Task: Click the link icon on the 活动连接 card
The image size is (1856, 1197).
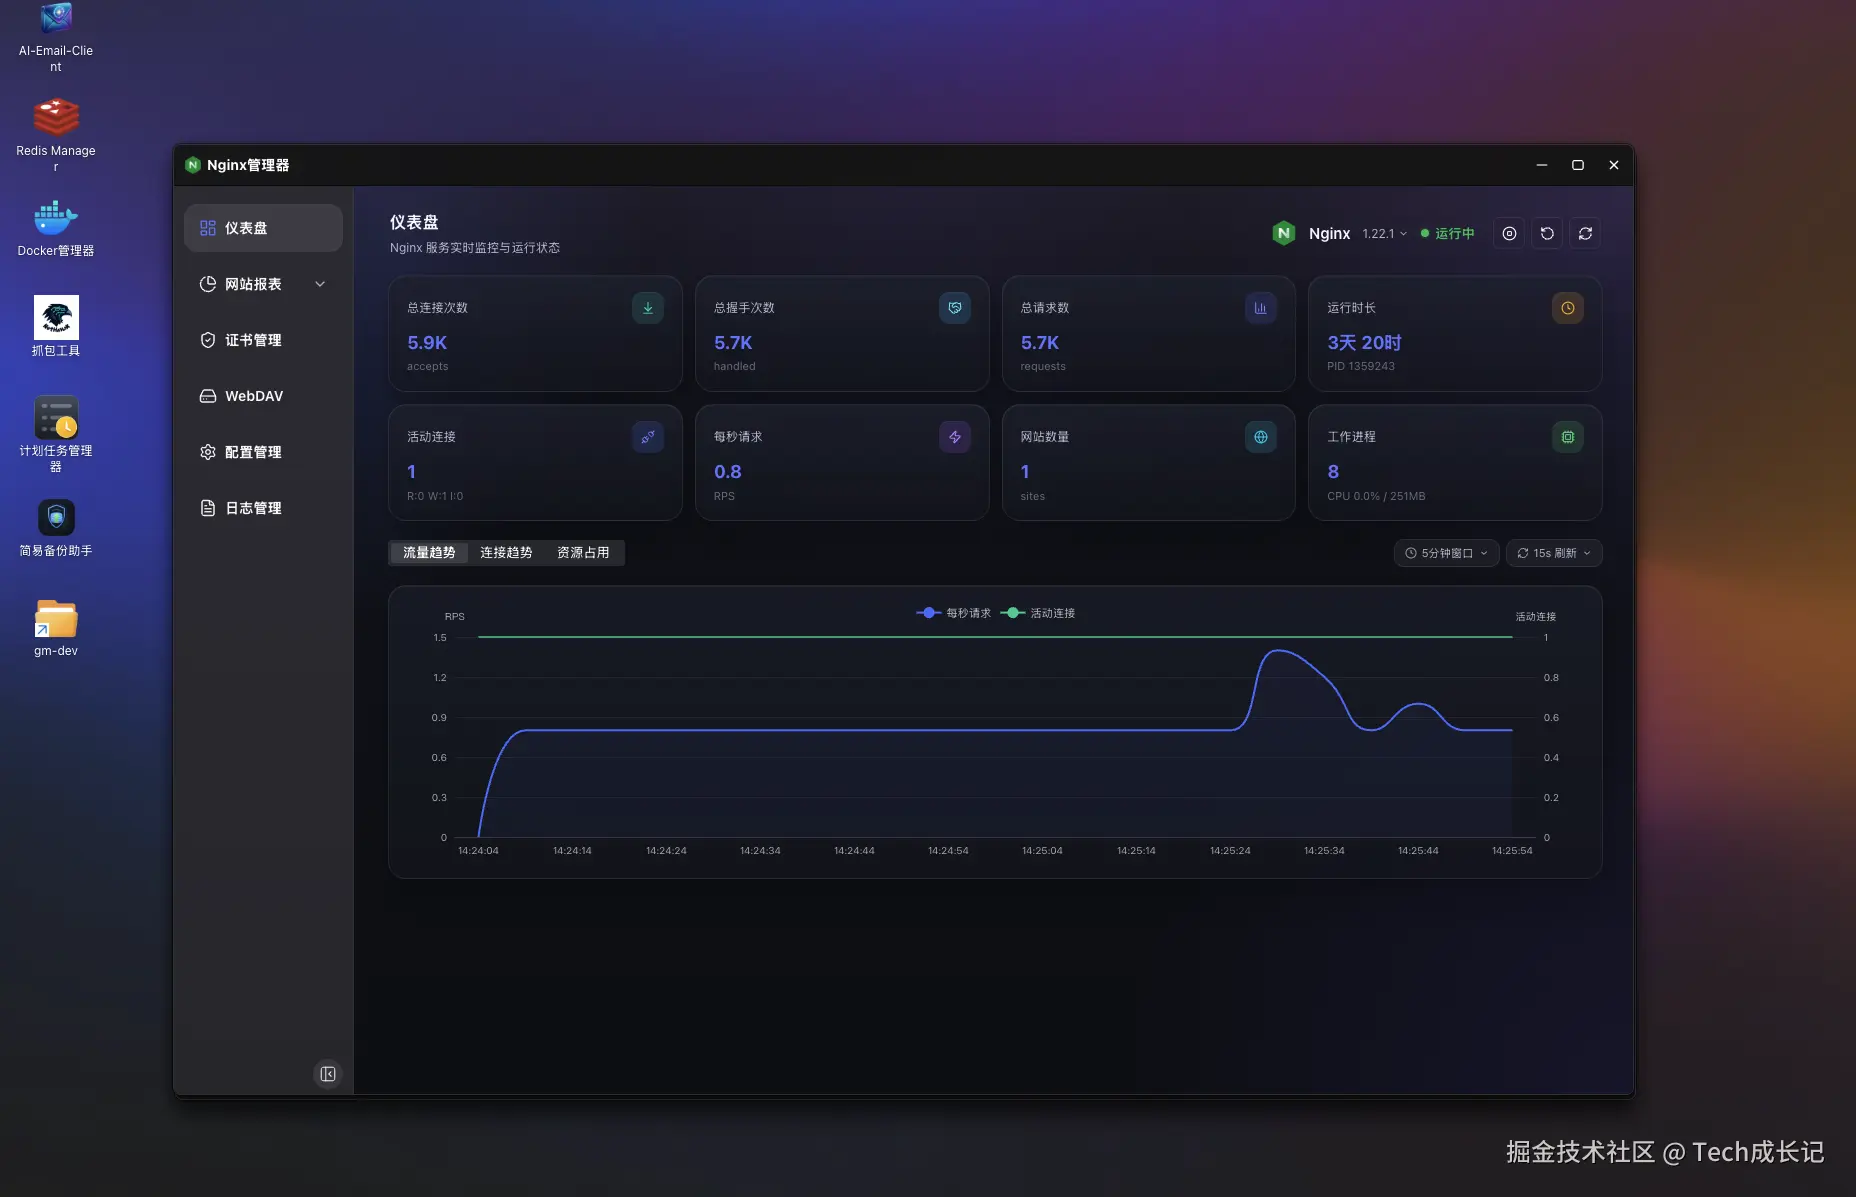Action: pos(648,437)
